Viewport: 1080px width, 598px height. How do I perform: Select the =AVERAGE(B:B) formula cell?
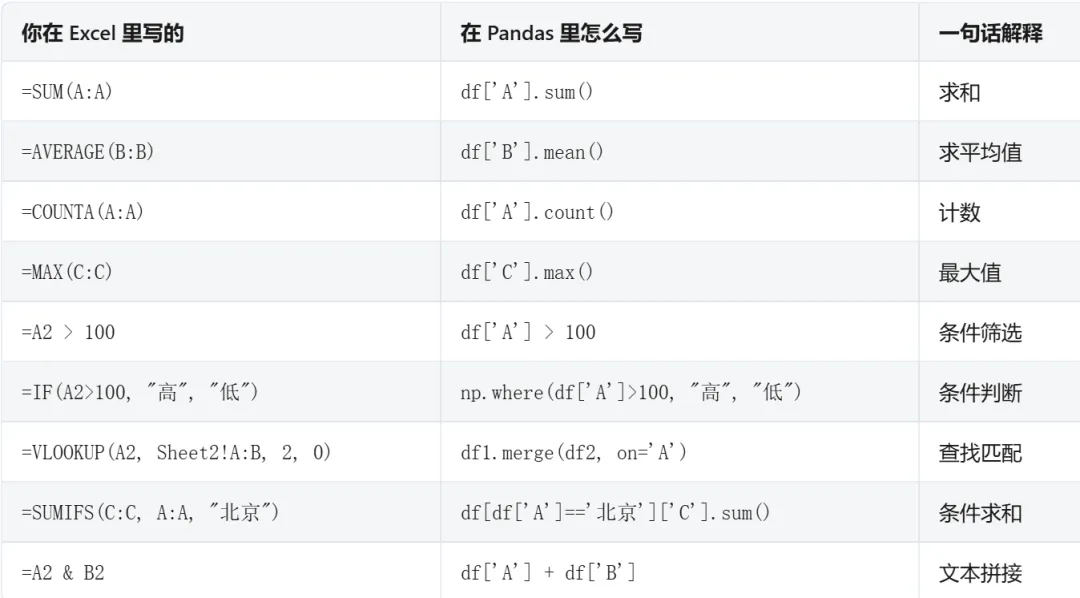coord(88,152)
